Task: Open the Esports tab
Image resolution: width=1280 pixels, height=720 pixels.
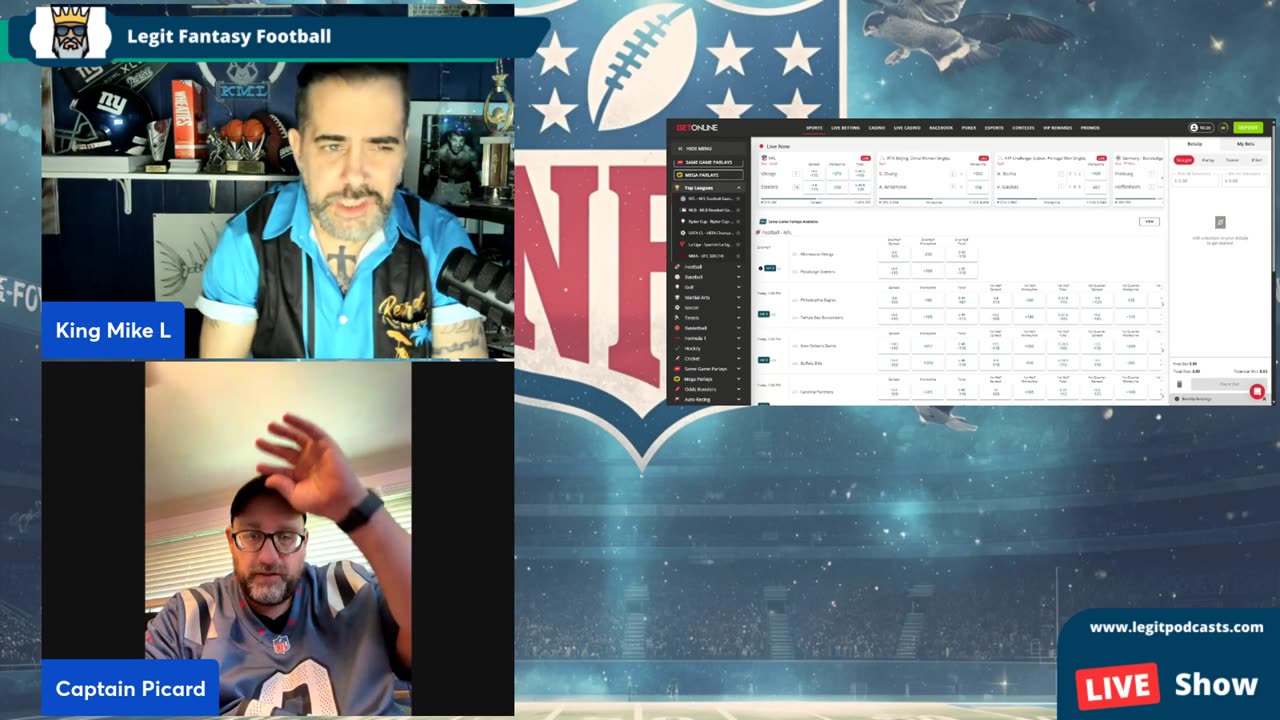Action: (x=994, y=128)
